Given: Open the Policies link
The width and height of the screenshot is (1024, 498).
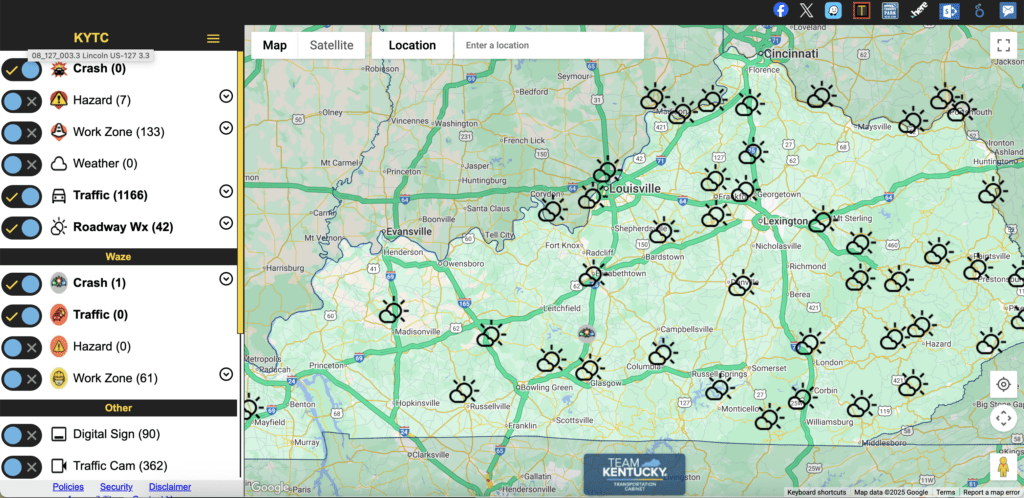Looking at the screenshot, I should [69, 487].
